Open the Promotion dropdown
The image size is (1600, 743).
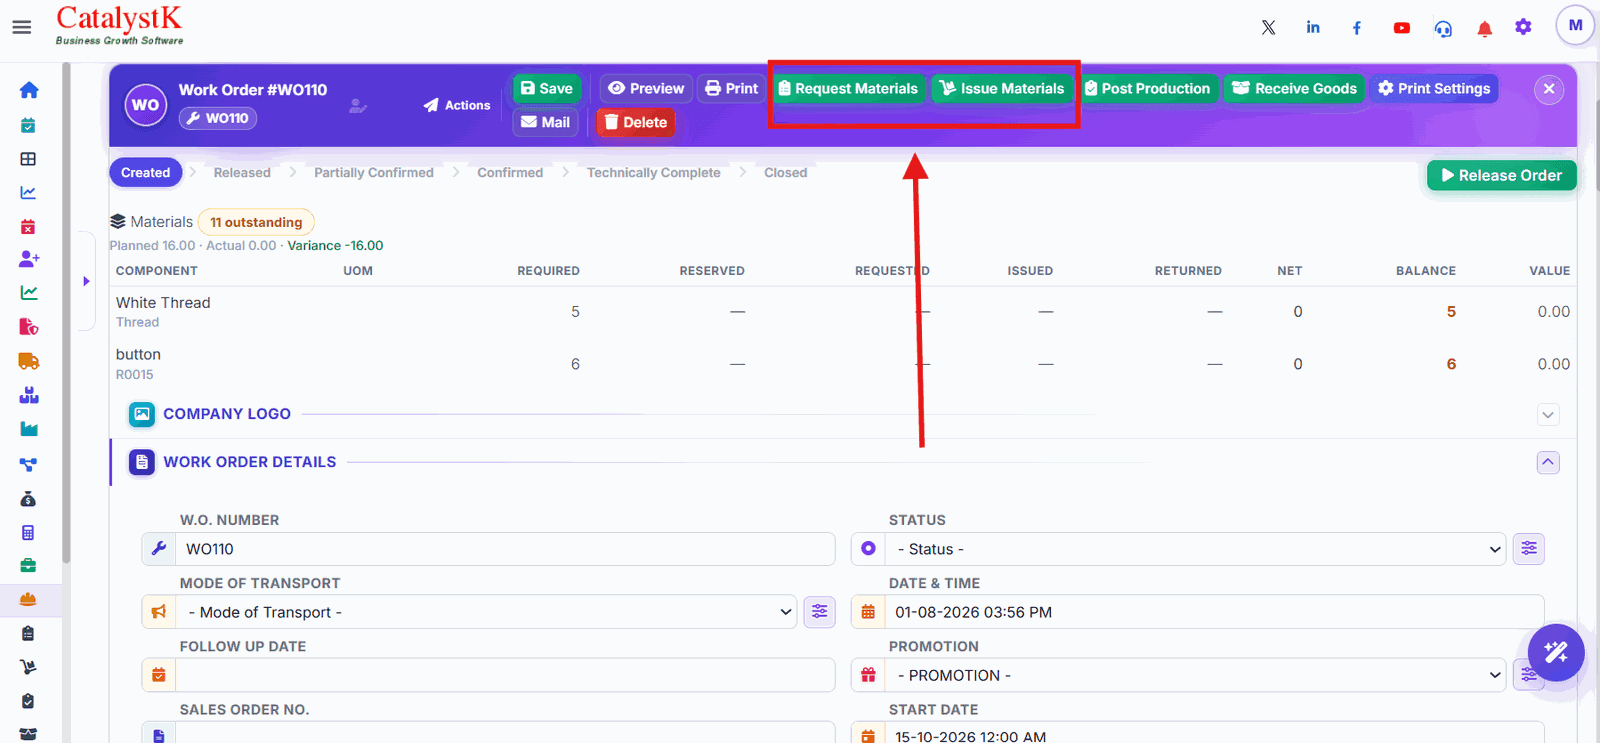coord(1196,675)
